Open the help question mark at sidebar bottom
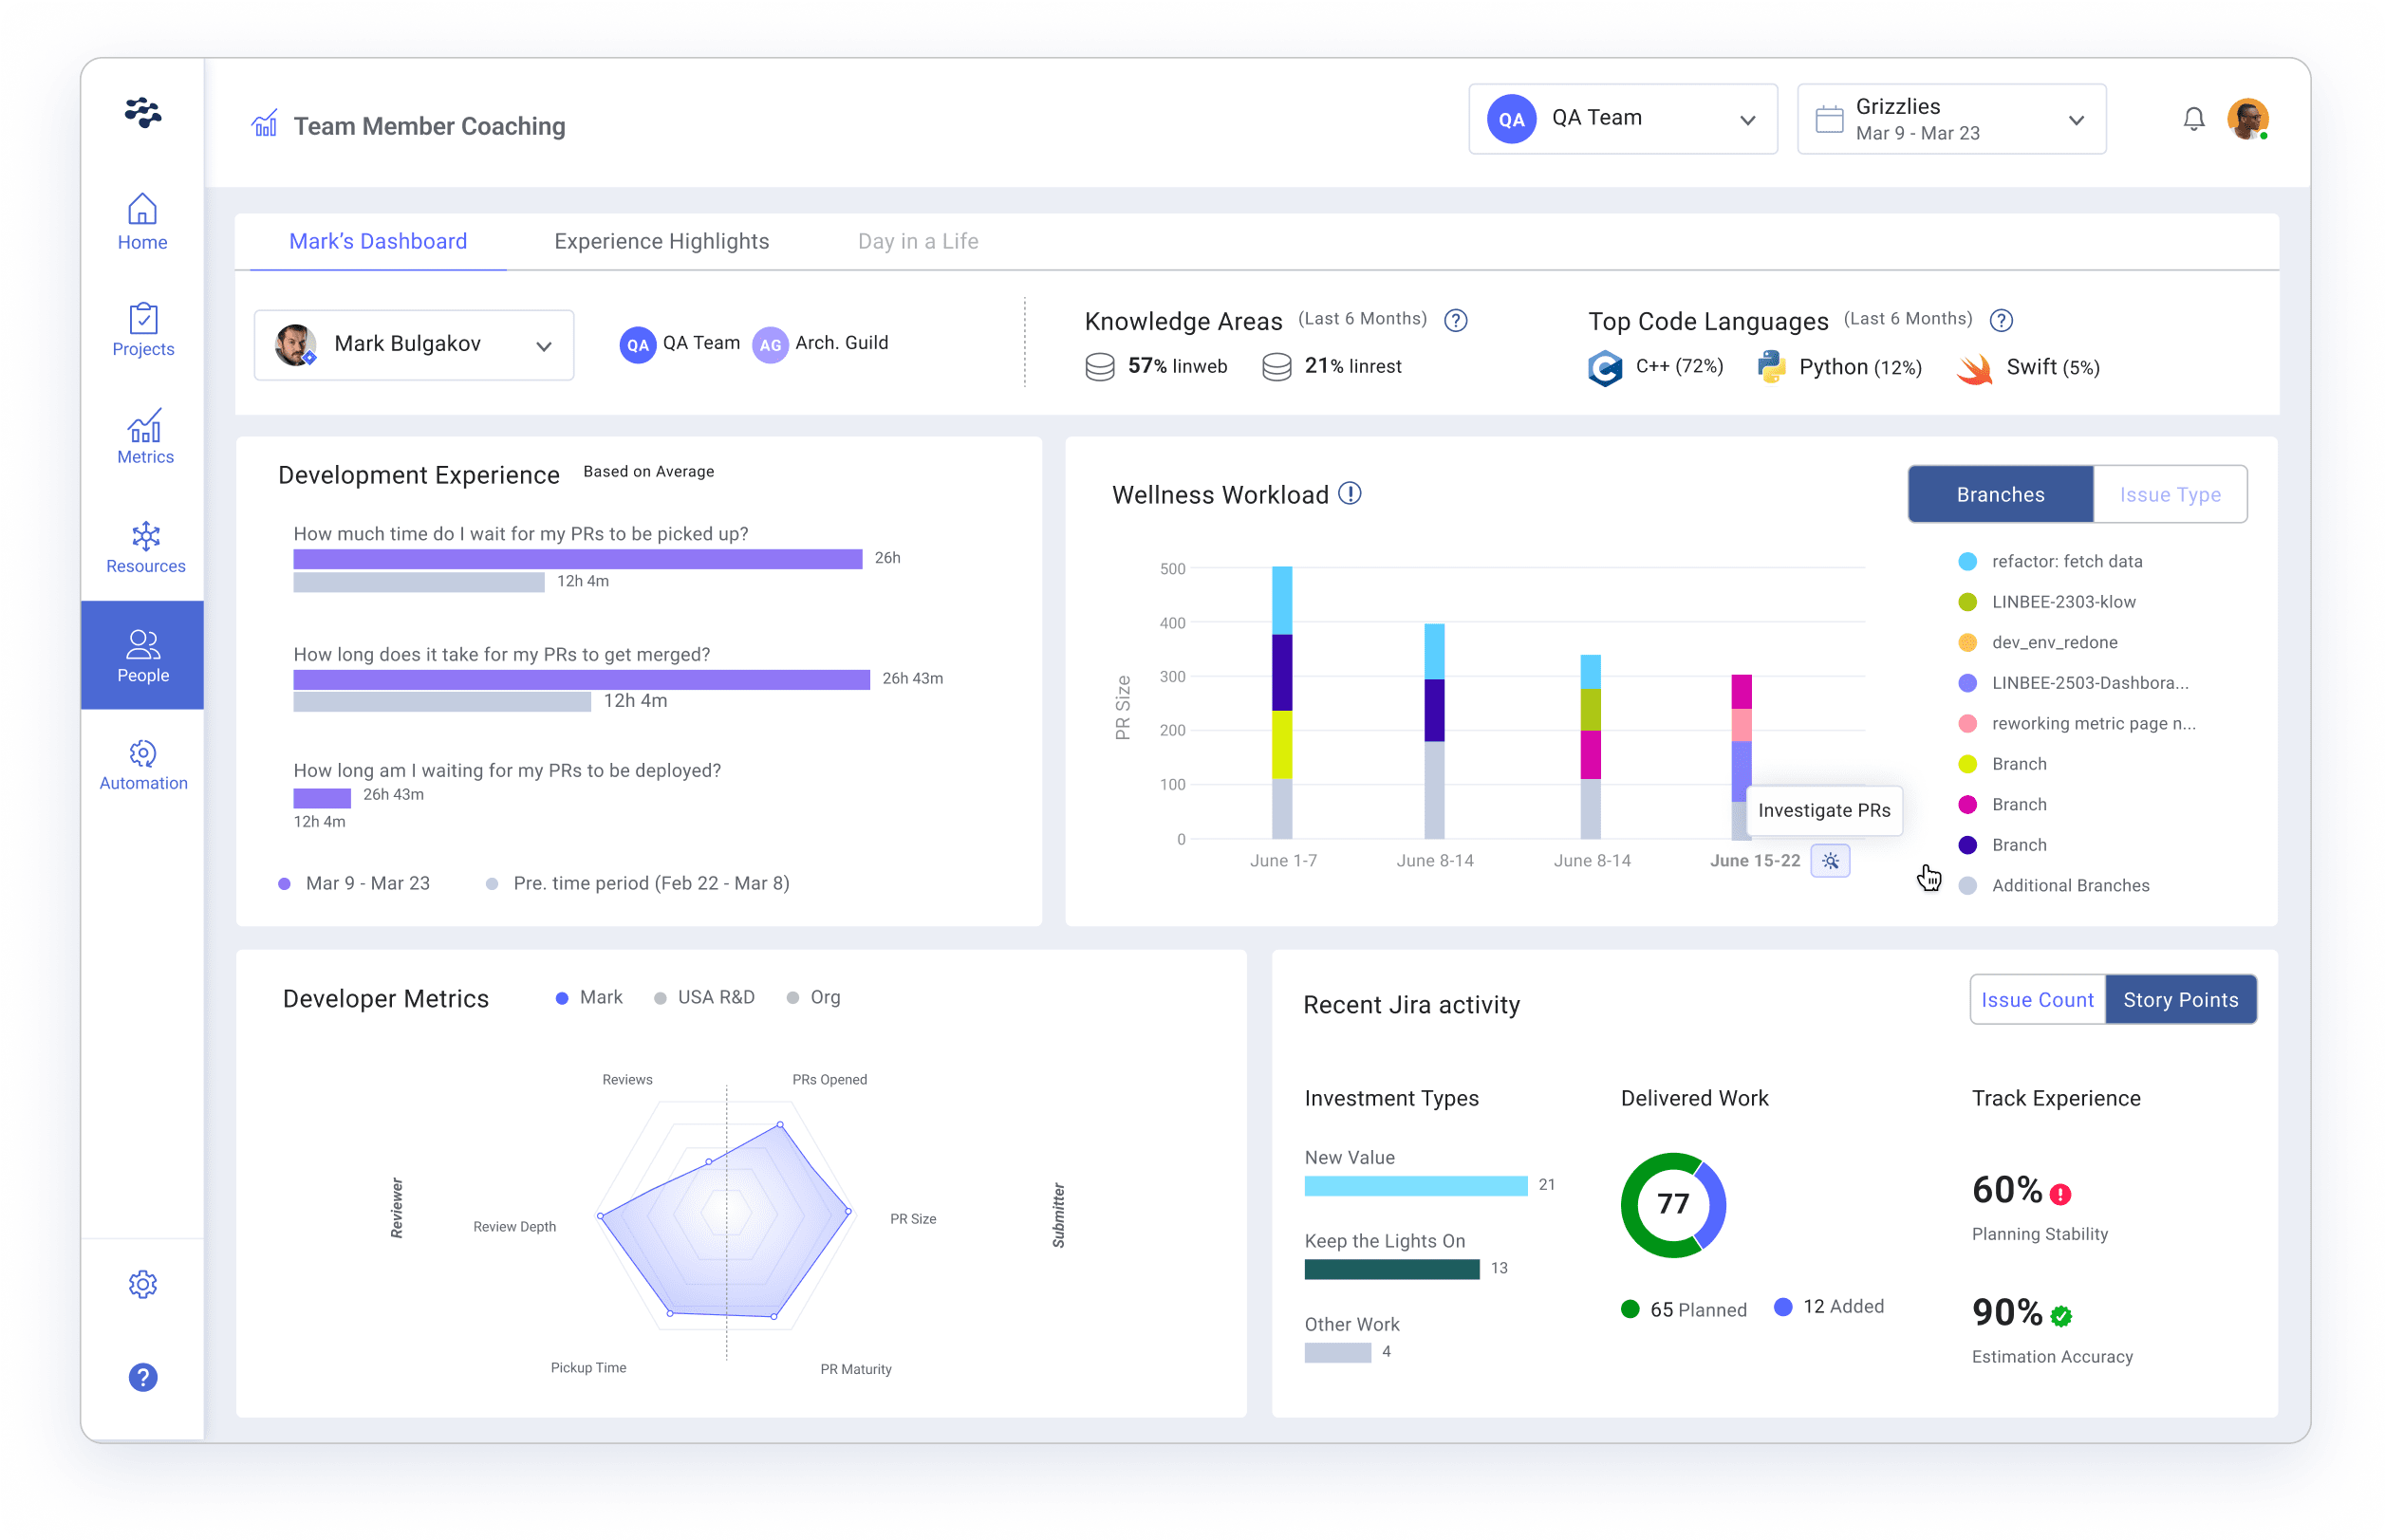This screenshot has width=2385, height=1540. [143, 1377]
